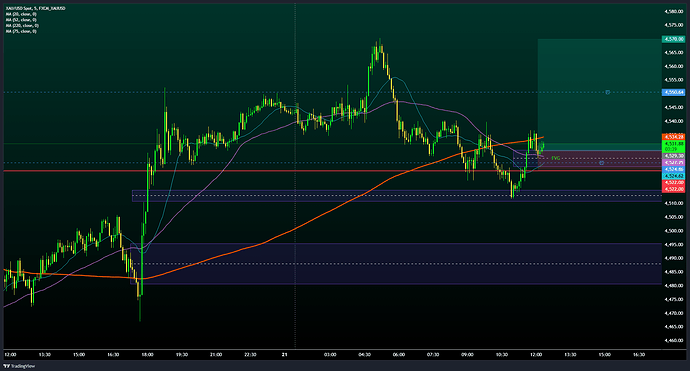Screen dimensions: 690x371
Task: Click the 4,580.00 price axis tick
Action: (674, 11)
